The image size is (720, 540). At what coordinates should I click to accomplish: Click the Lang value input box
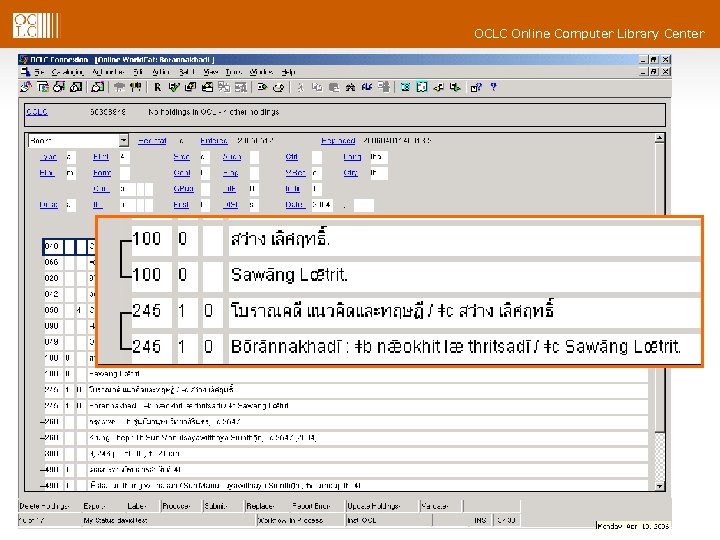click(x=378, y=157)
